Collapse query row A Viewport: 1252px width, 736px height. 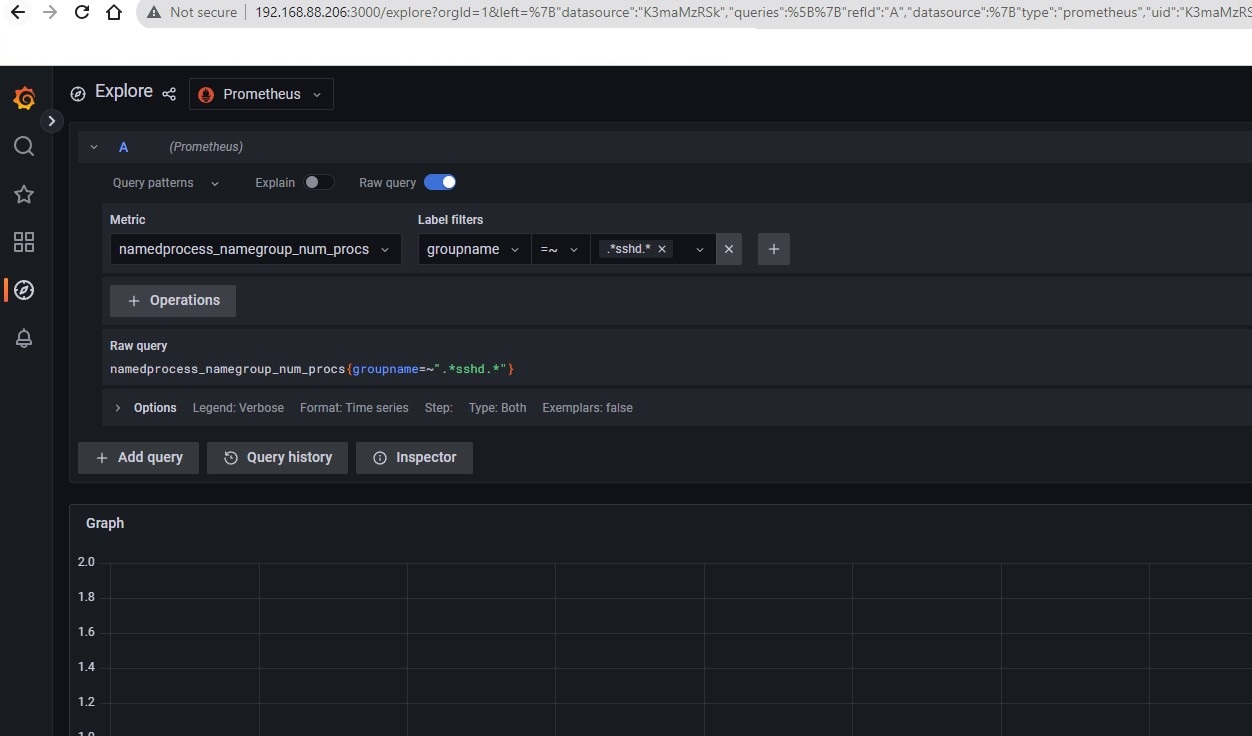[x=94, y=146]
